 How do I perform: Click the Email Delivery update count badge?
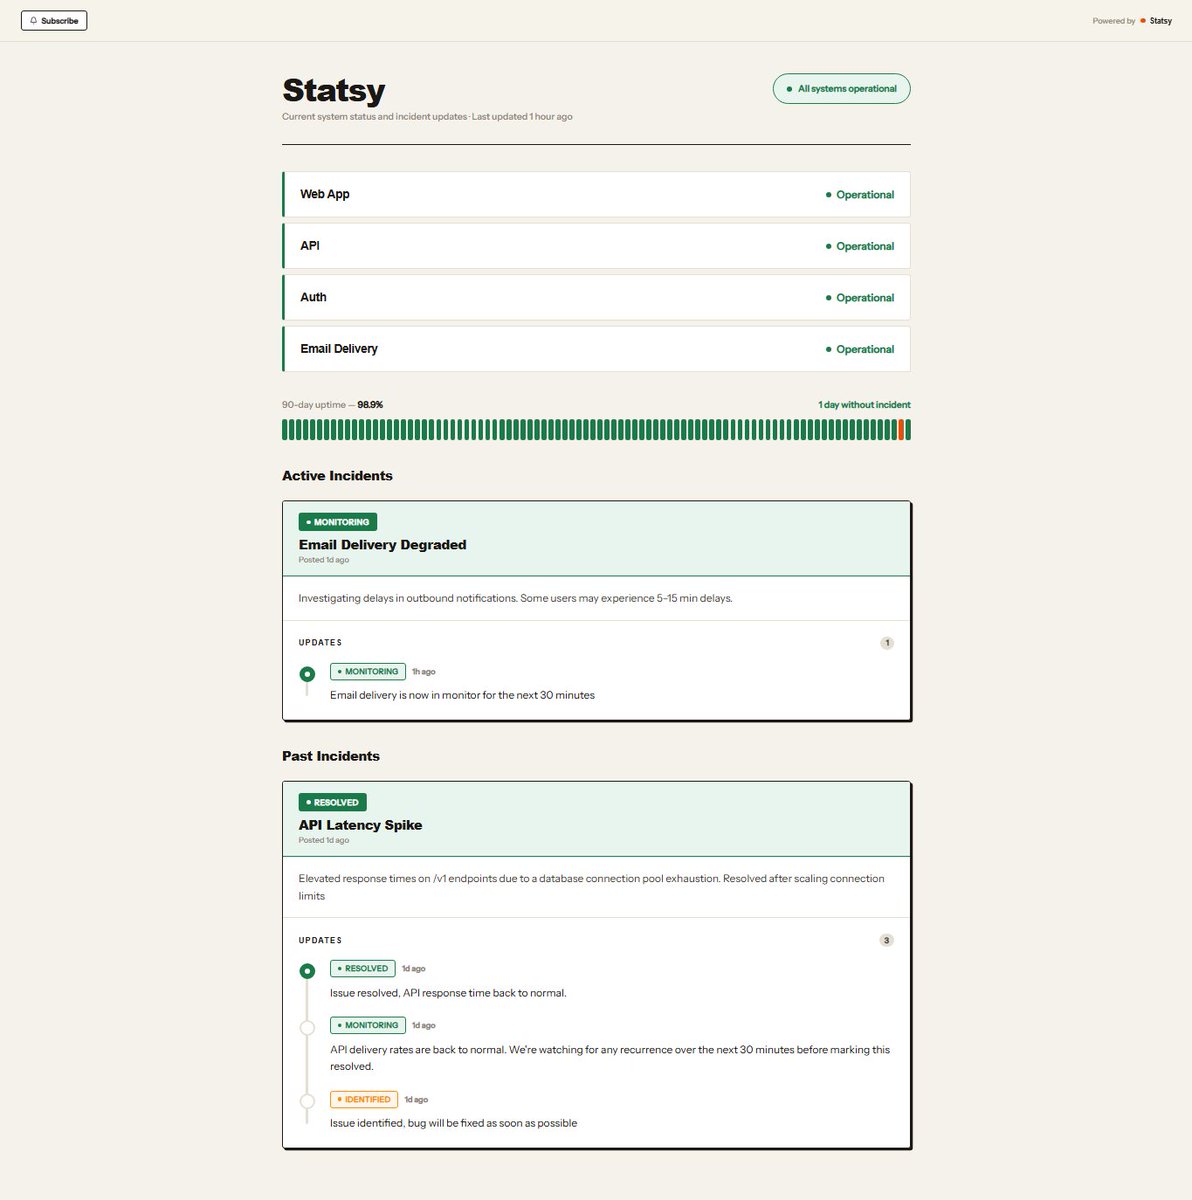pos(886,643)
